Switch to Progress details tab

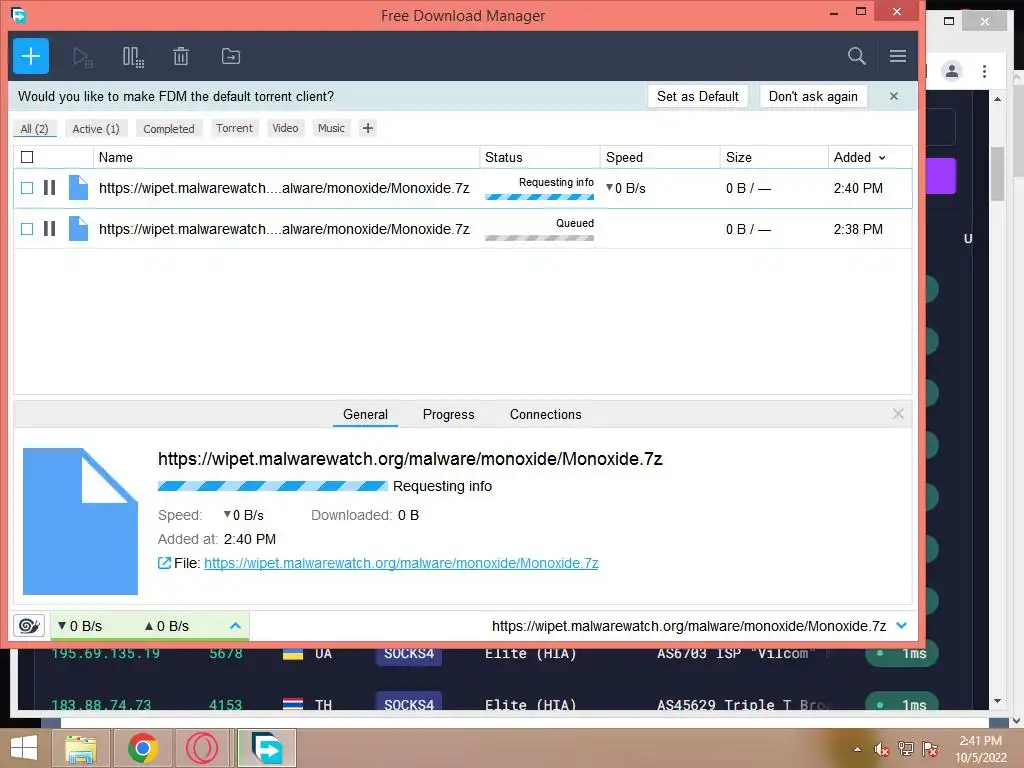pyautogui.click(x=449, y=414)
